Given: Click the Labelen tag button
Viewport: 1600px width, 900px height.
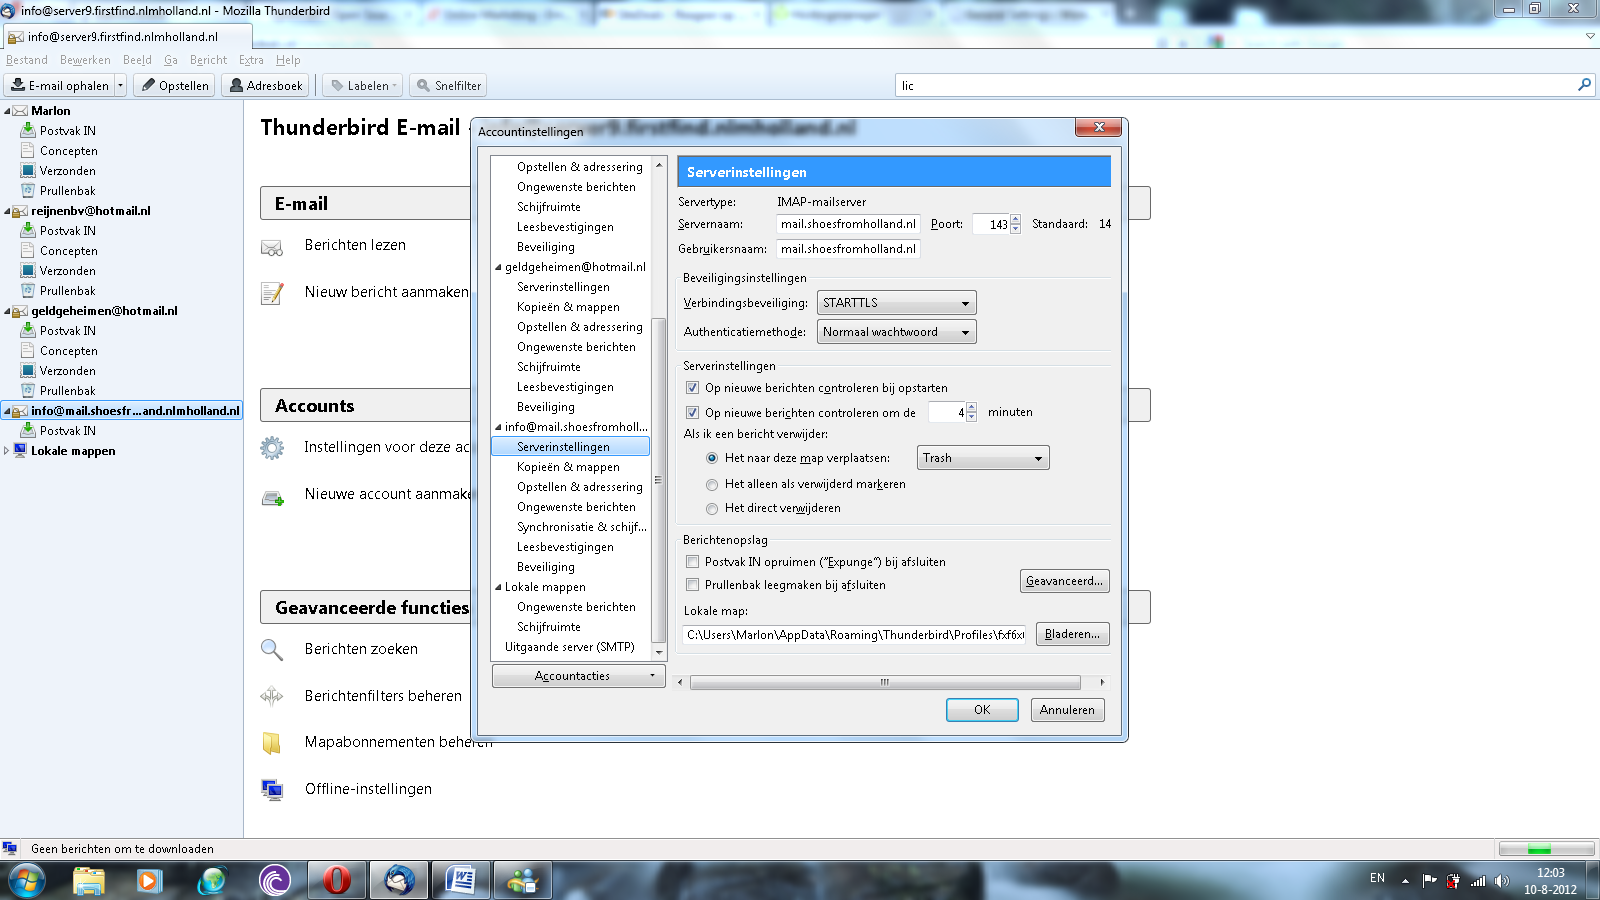Looking at the screenshot, I should click(x=362, y=85).
